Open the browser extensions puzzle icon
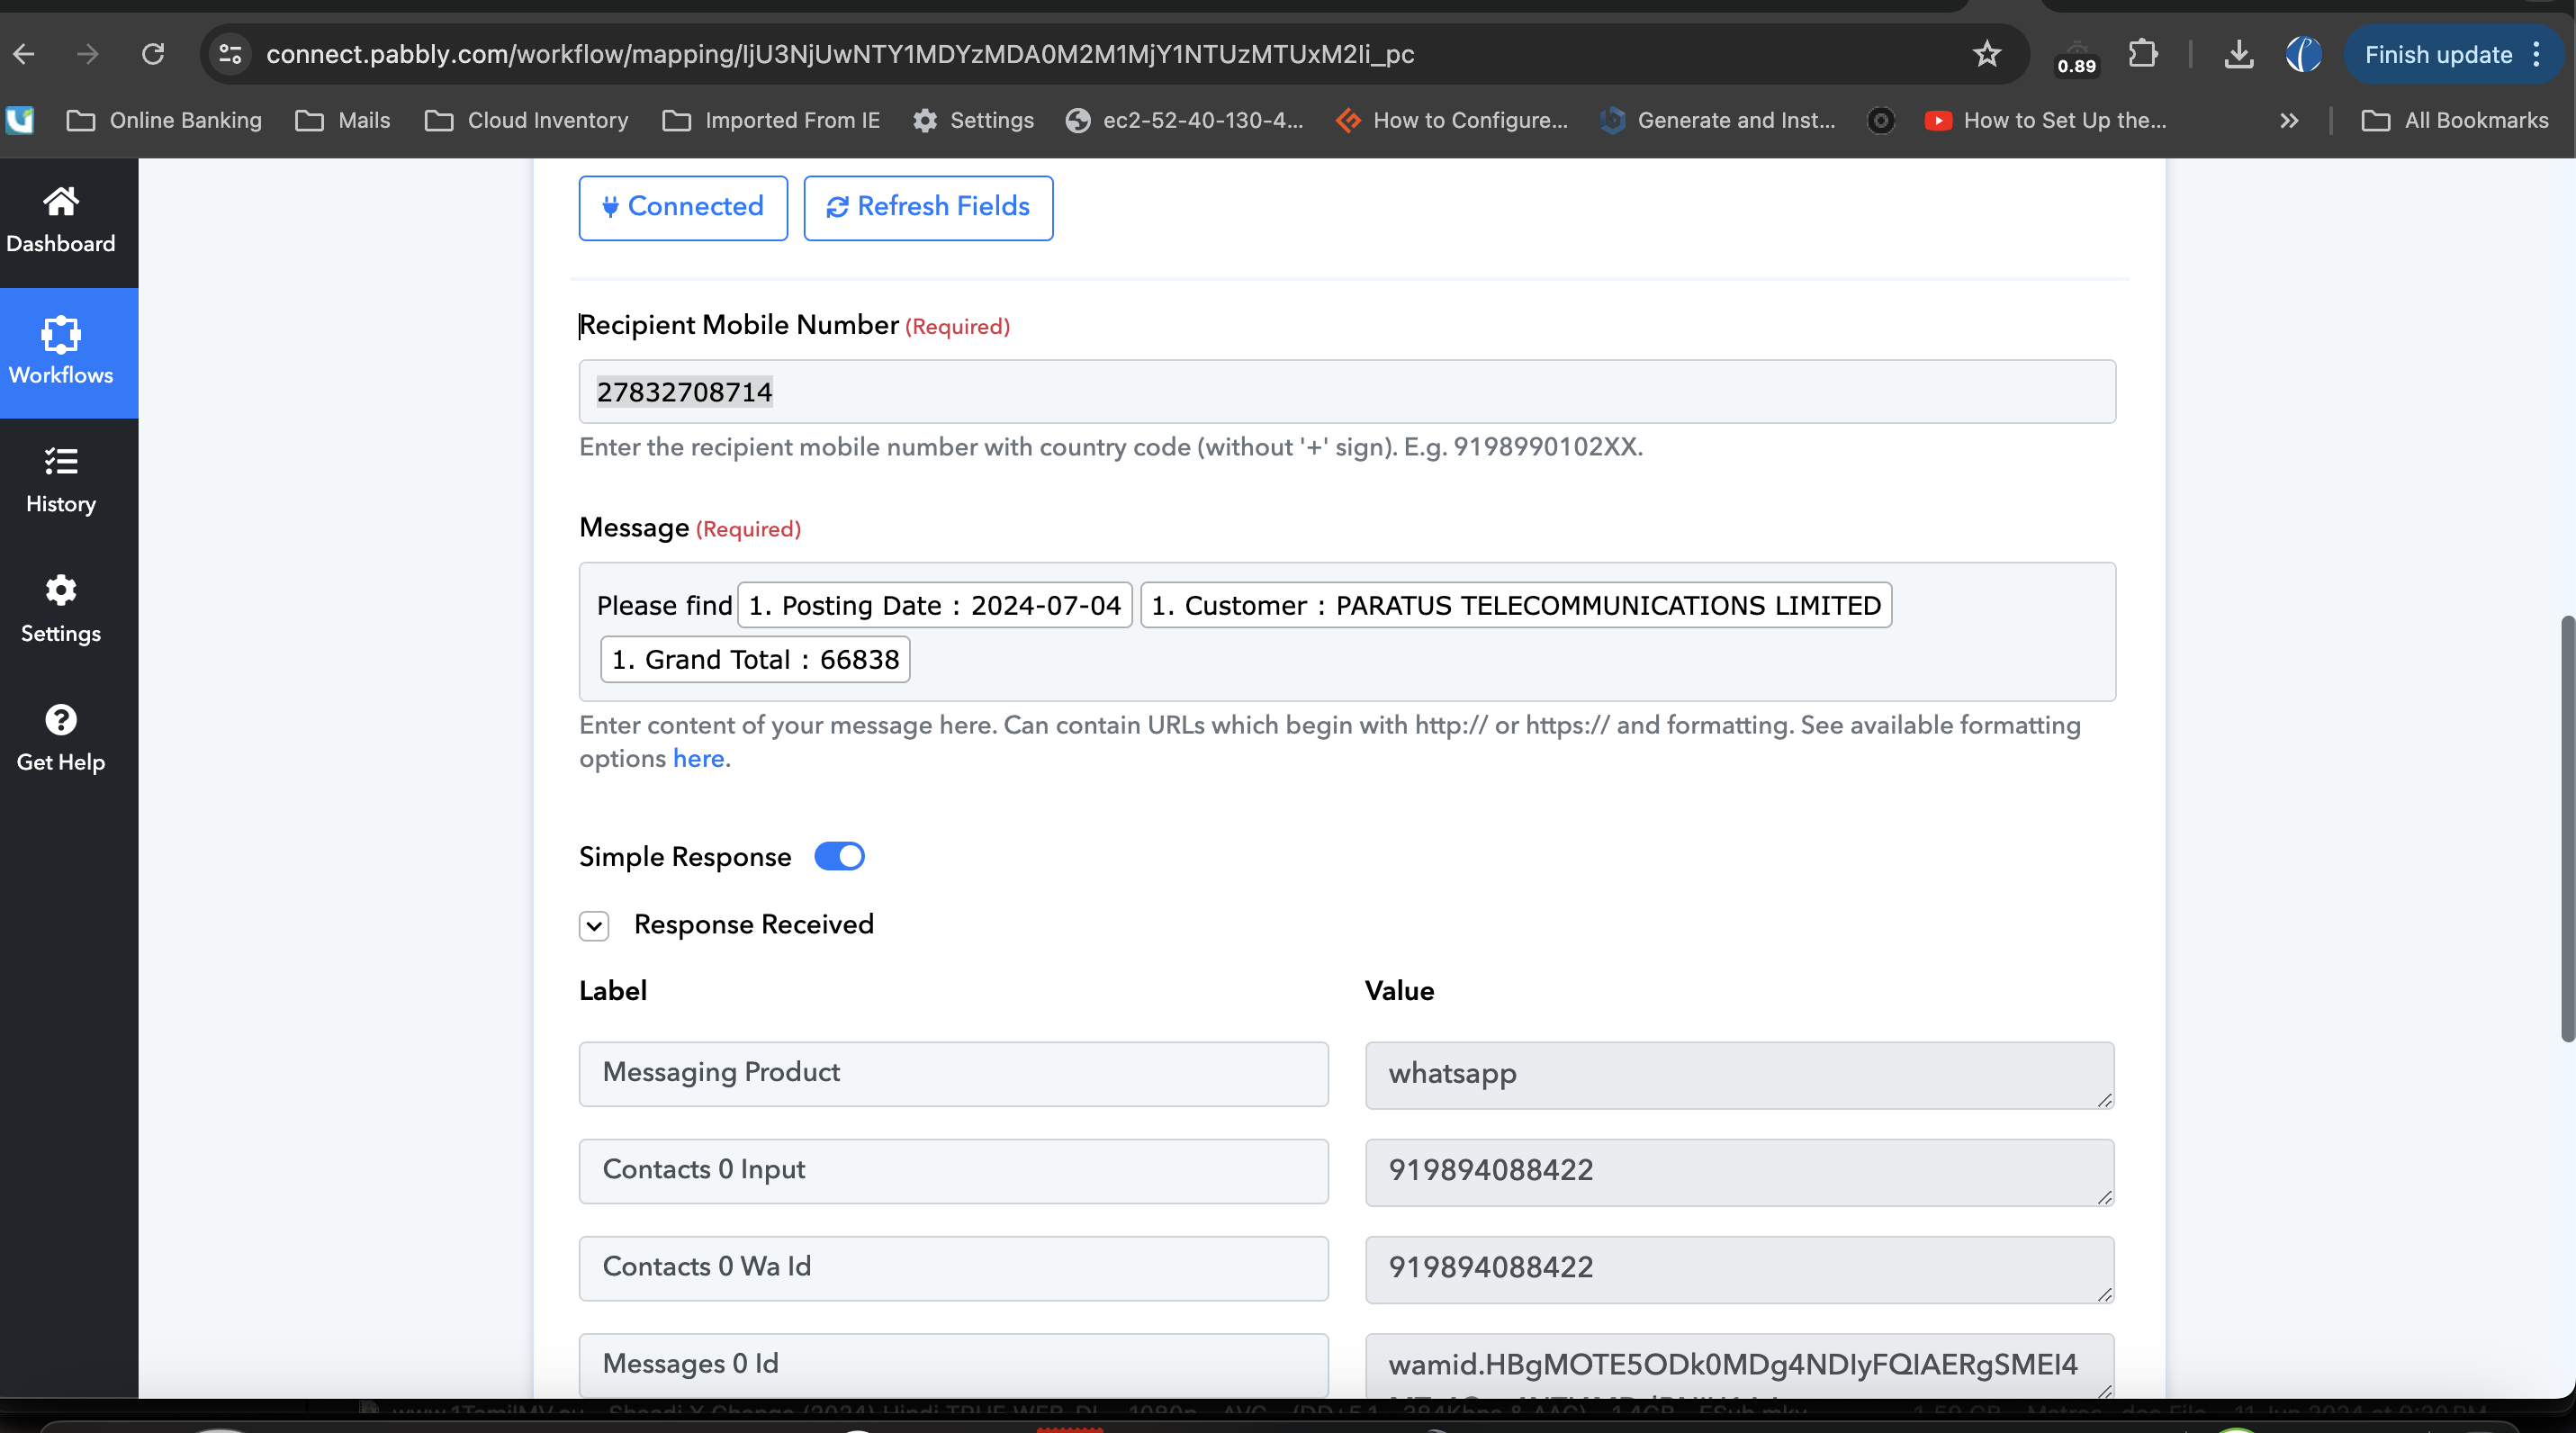The width and height of the screenshot is (2576, 1433). point(2142,54)
